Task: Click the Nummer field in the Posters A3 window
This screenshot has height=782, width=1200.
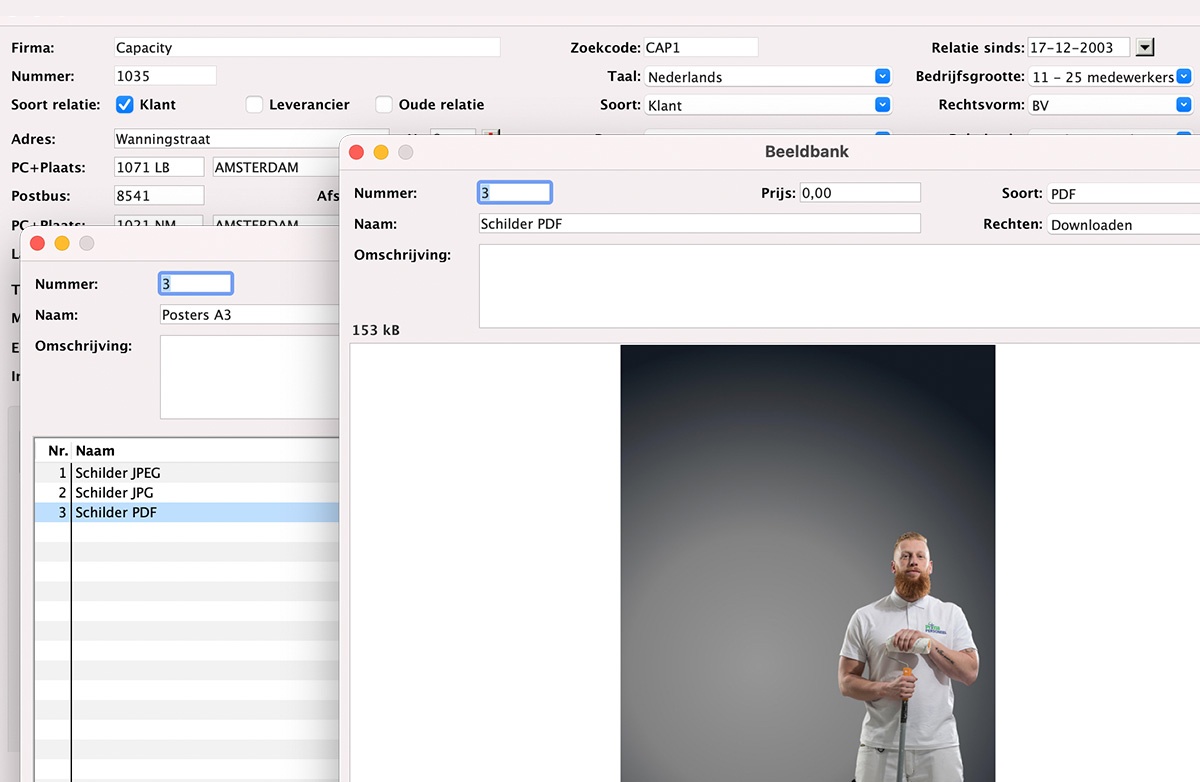Action: pyautogui.click(x=196, y=284)
